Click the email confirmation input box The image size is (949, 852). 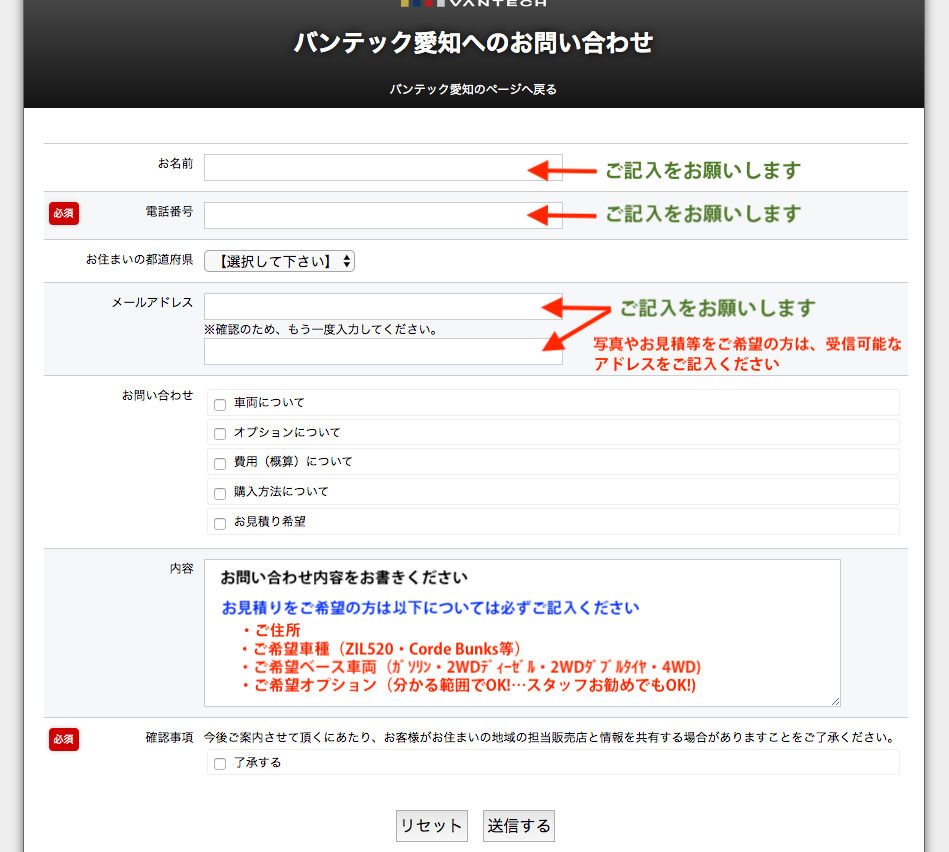(x=383, y=351)
